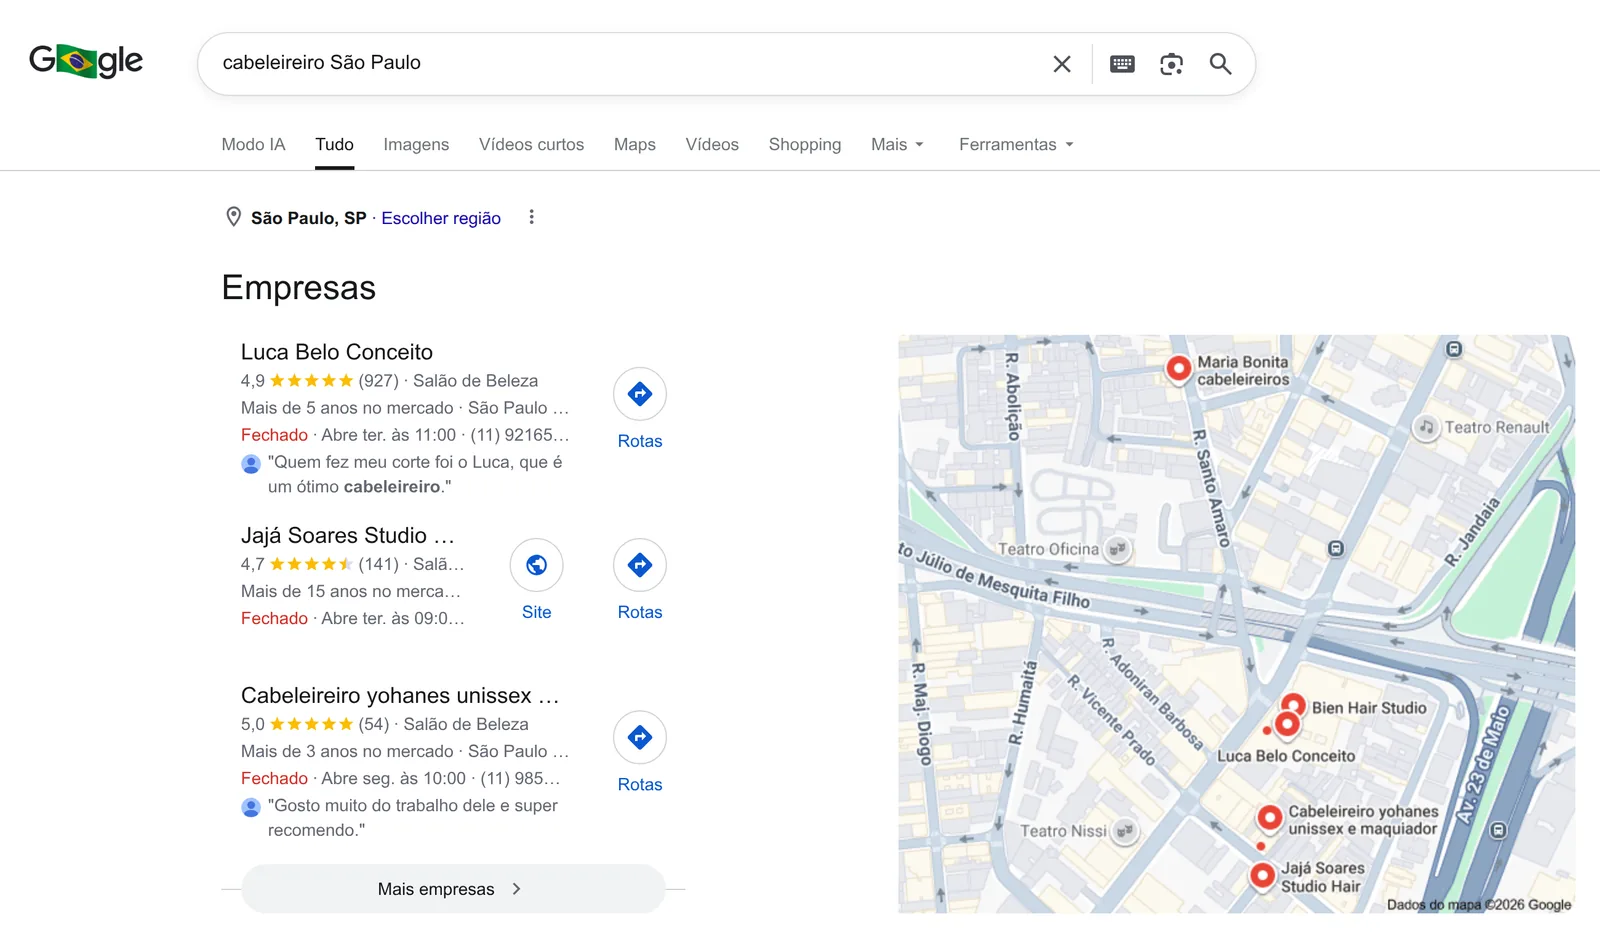1600x938 pixels.
Task: Switch to the Imagens tab
Action: click(416, 145)
